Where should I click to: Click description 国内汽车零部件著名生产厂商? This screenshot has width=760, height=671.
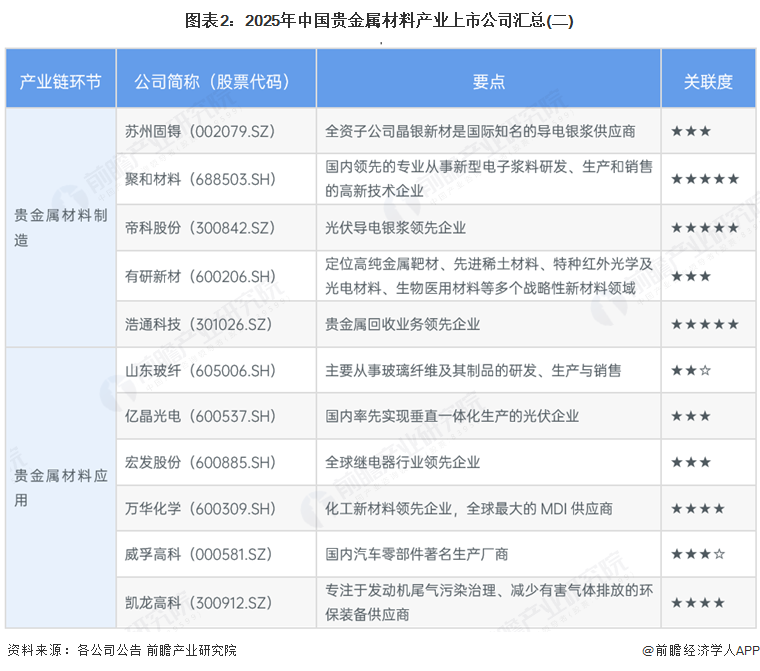point(416,554)
